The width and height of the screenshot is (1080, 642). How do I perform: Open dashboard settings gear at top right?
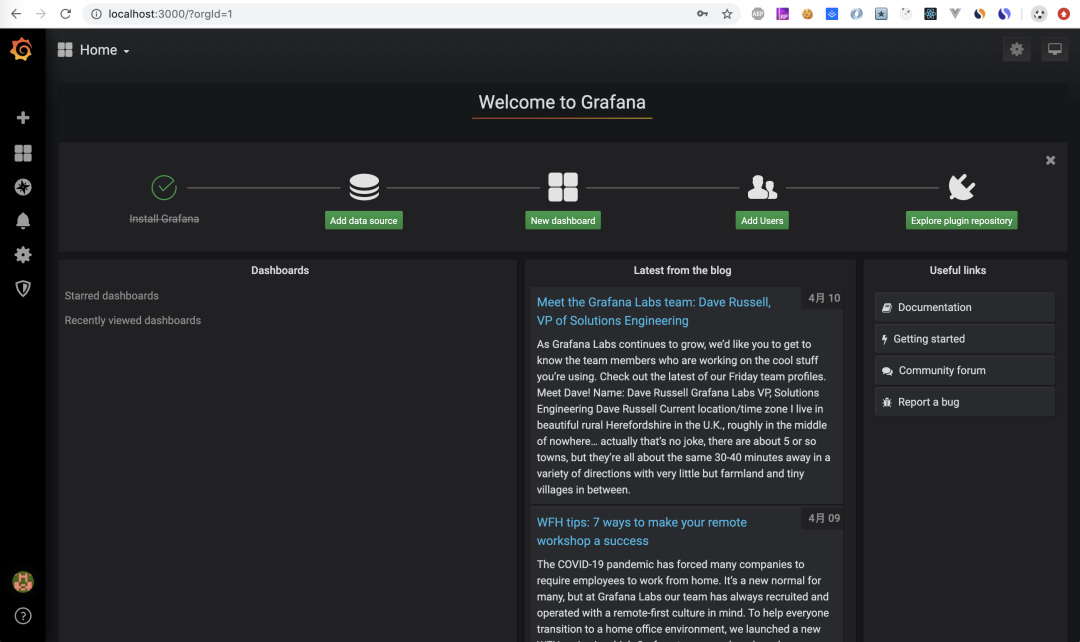(x=1017, y=50)
